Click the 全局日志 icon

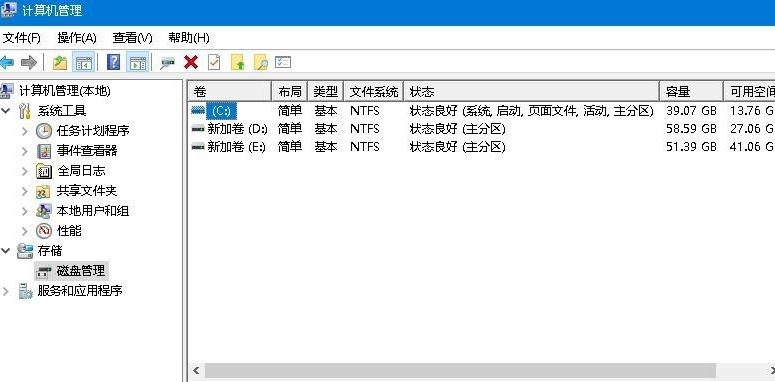click(x=44, y=171)
